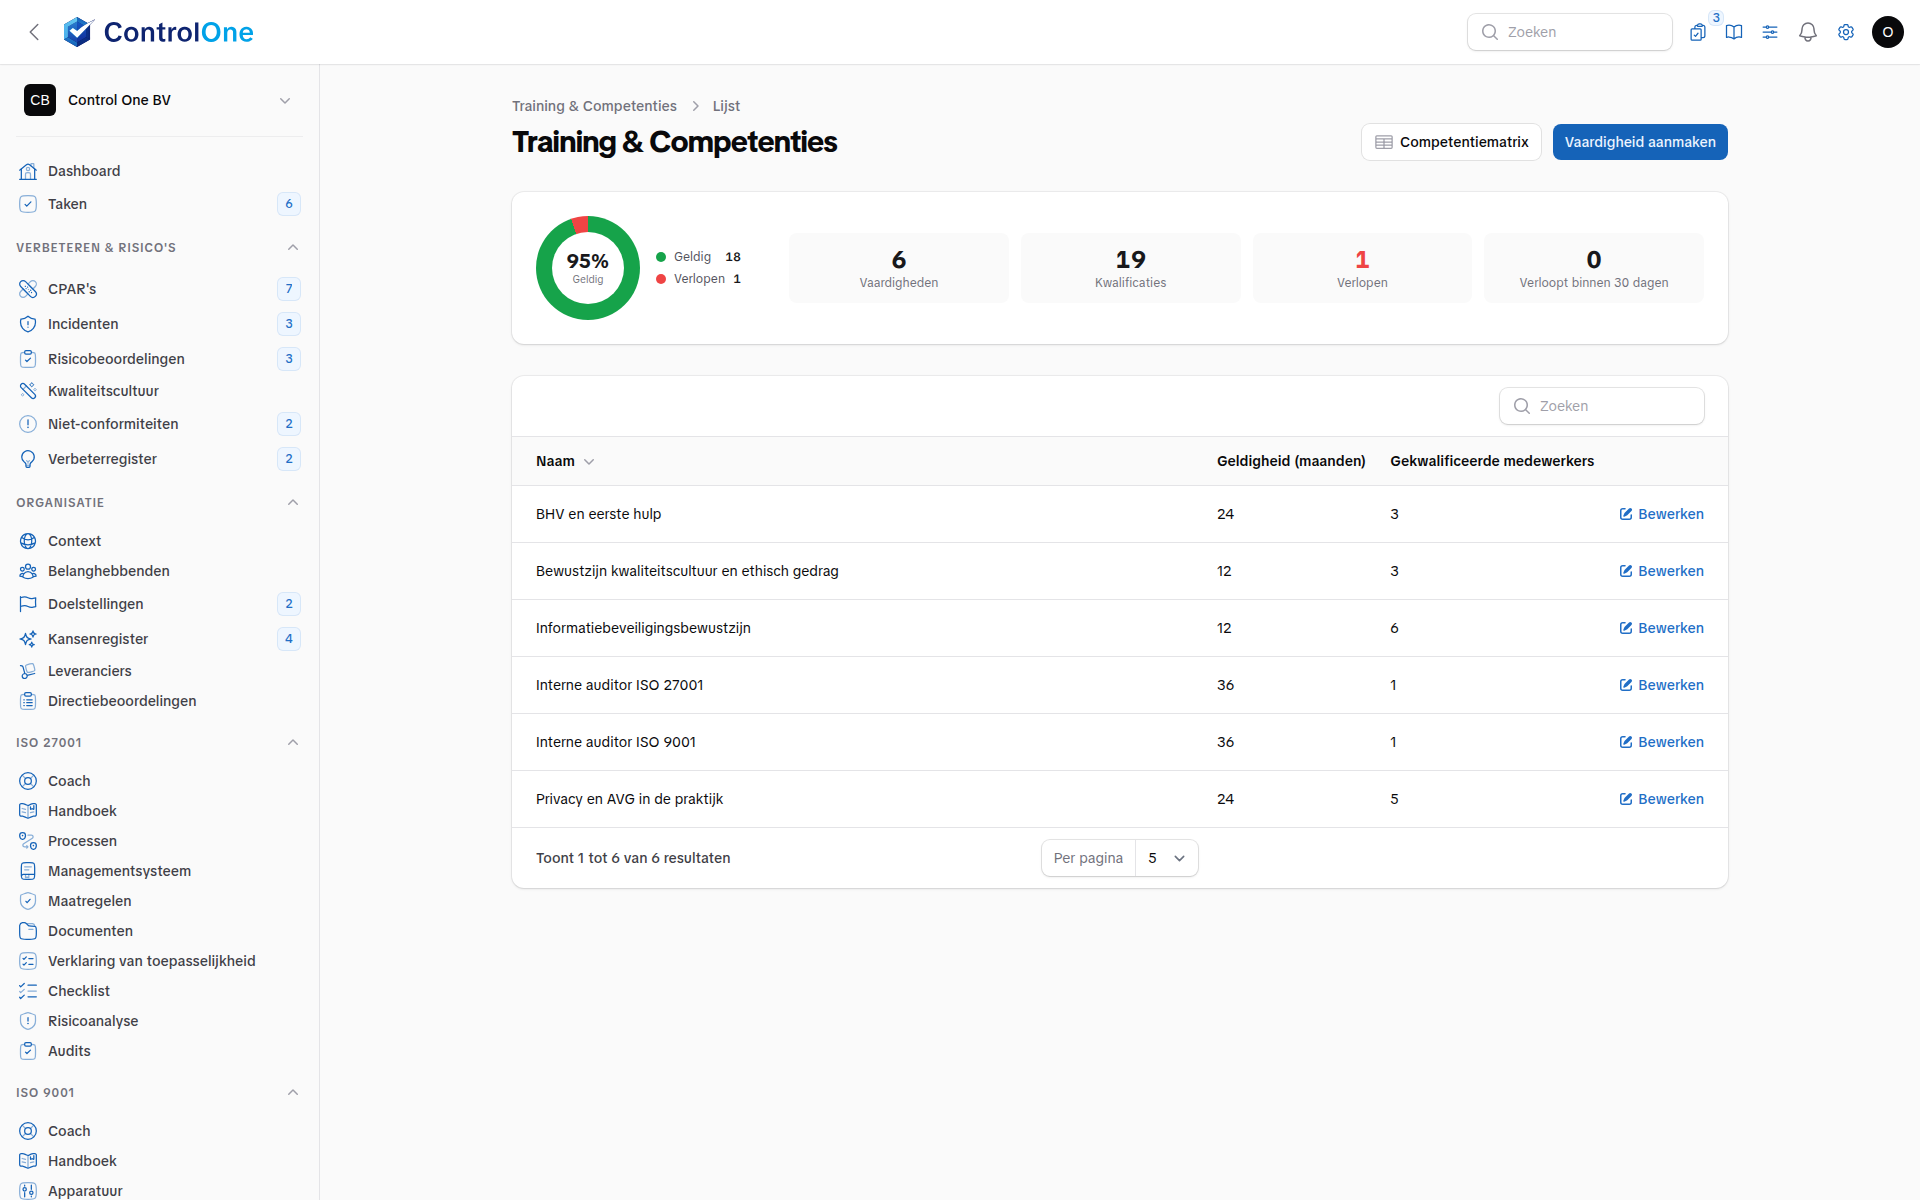Collapse the Verbeteren & Risico's section
The height and width of the screenshot is (1200, 1920).
[x=293, y=247]
